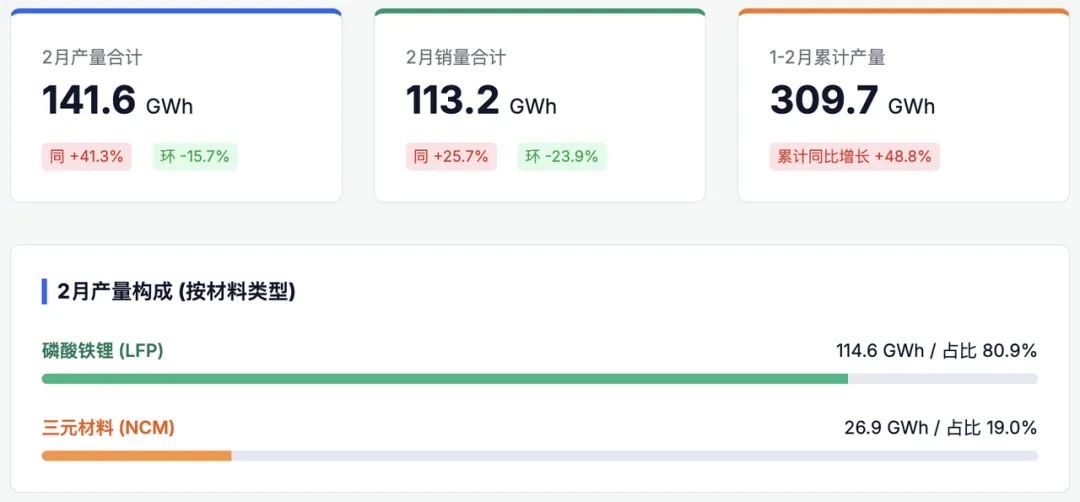
Task: Click the orange NCM progress bar
Action: point(136,456)
